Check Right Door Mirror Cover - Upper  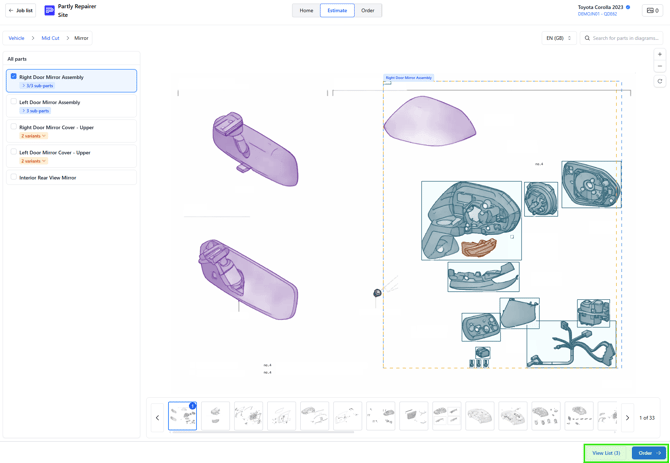click(14, 126)
